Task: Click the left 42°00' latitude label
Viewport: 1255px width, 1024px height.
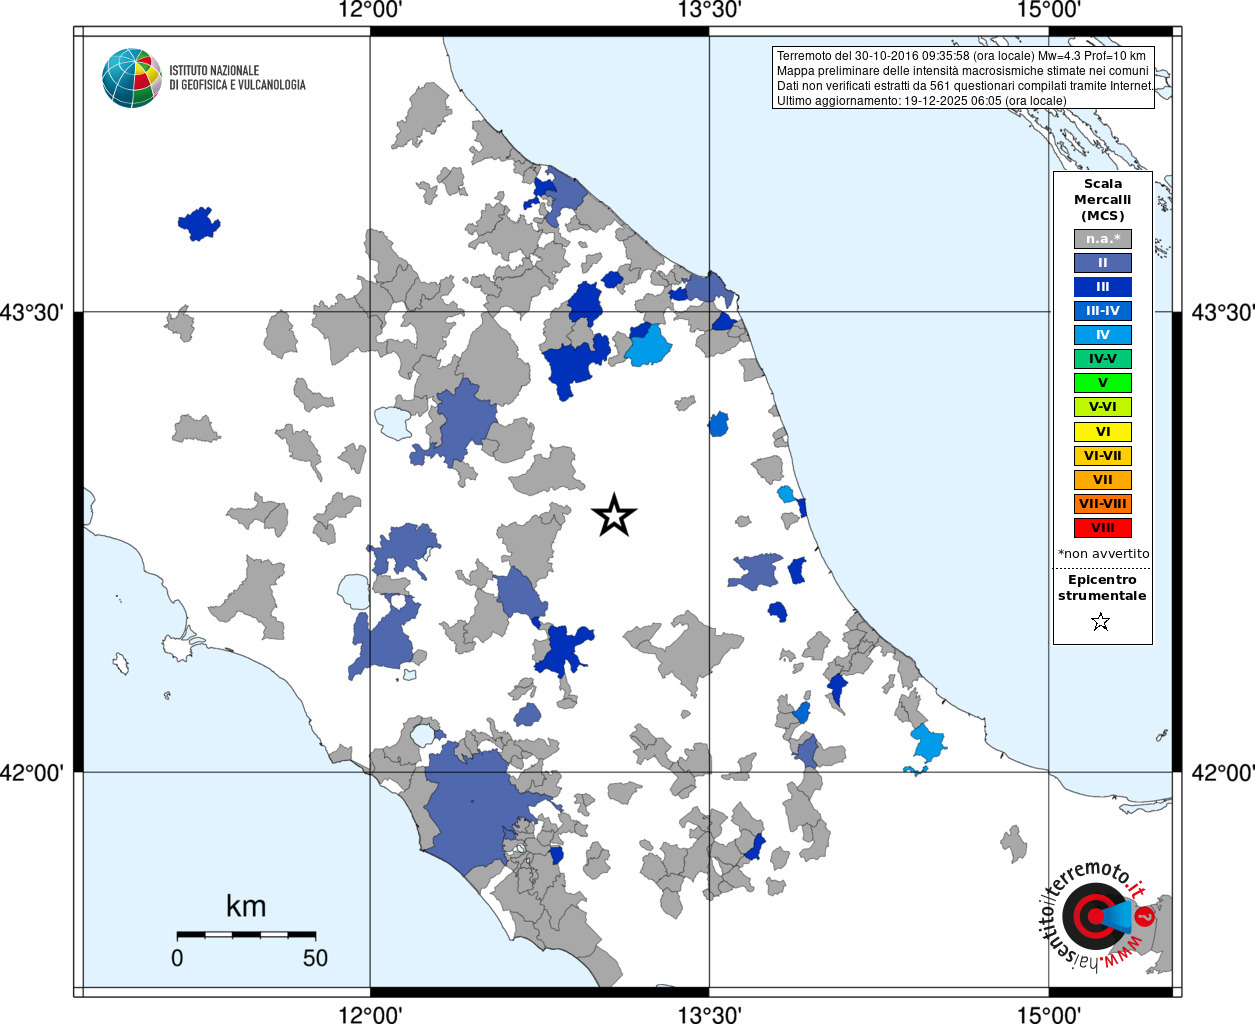Action: [32, 772]
